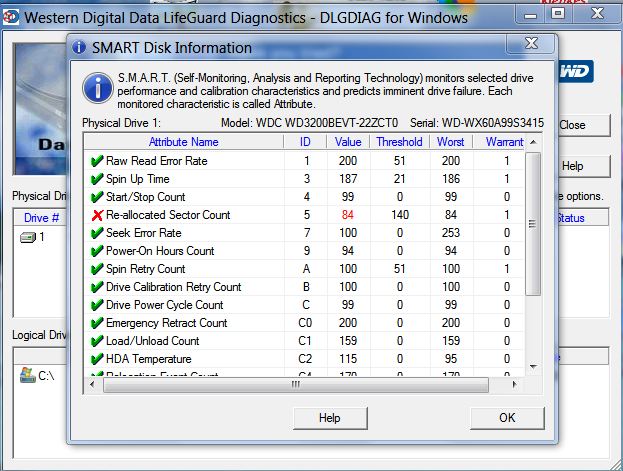The width and height of the screenshot is (623, 471).
Task: Sort by the Value column header
Action: click(348, 142)
